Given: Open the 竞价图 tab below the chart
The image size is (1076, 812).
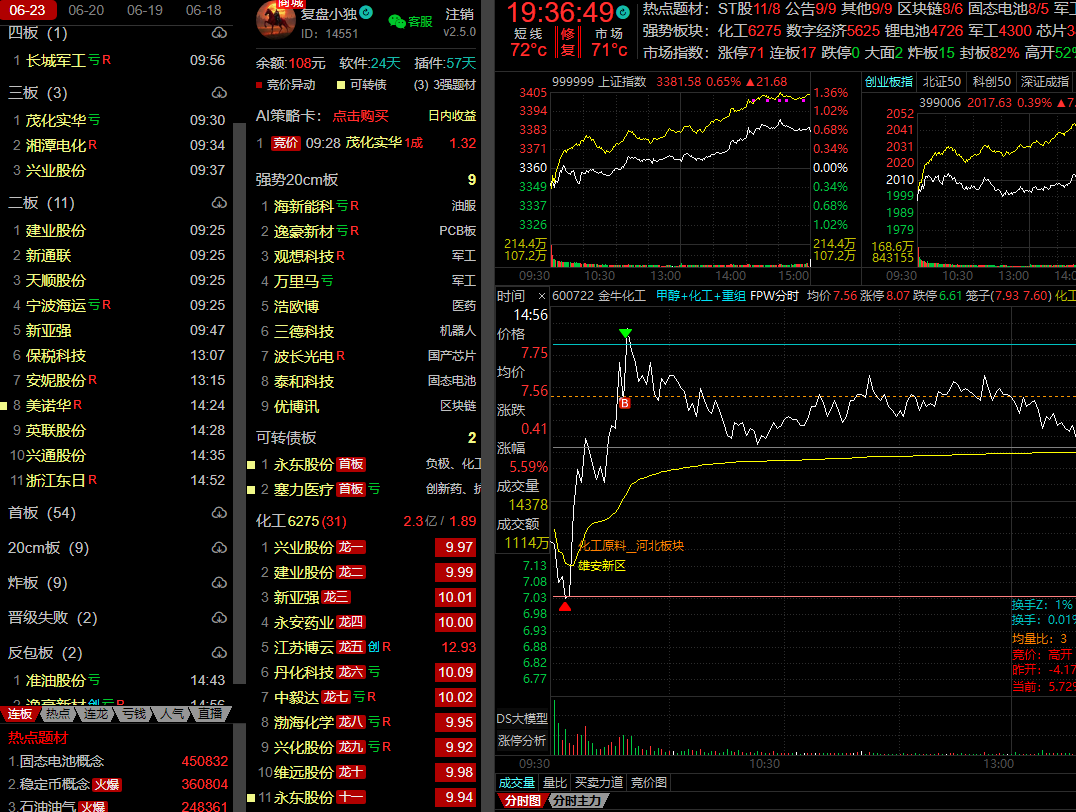Looking at the screenshot, I should coord(648,782).
